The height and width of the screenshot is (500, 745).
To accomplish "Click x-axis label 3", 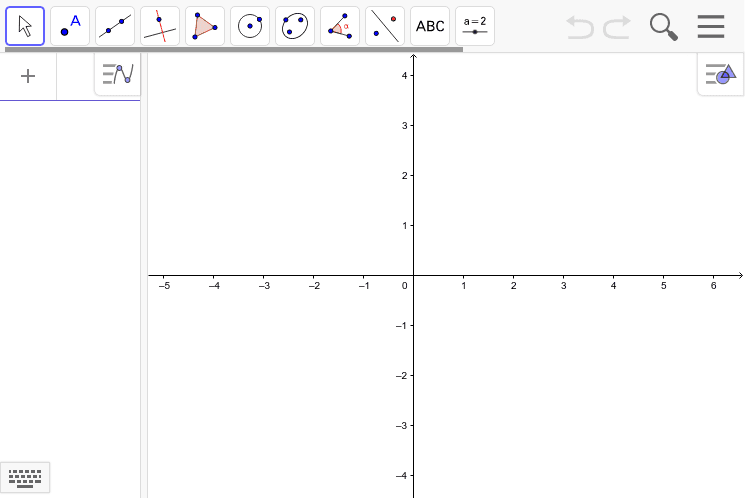I will [564, 286].
